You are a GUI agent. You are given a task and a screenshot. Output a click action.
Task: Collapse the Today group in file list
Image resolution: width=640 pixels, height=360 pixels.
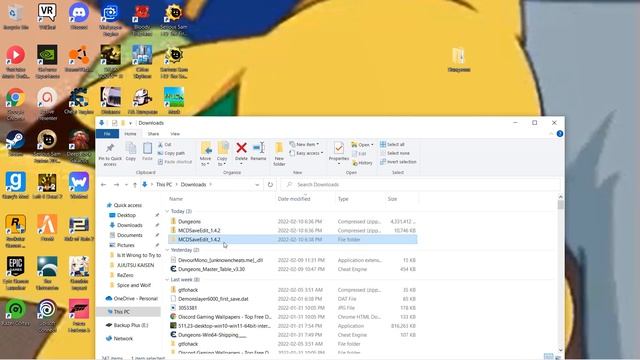click(167, 211)
